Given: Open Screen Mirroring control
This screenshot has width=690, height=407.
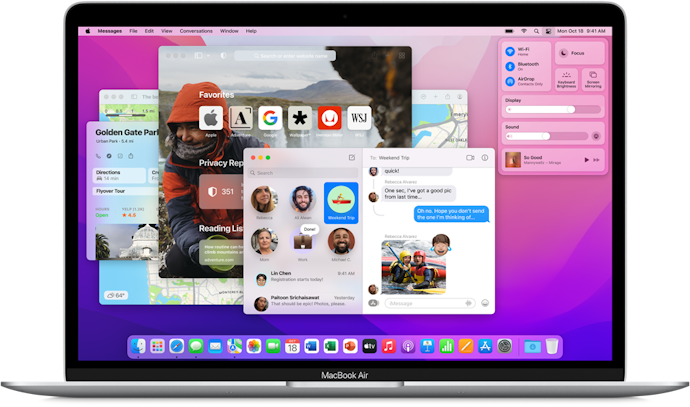Looking at the screenshot, I should pos(593,80).
